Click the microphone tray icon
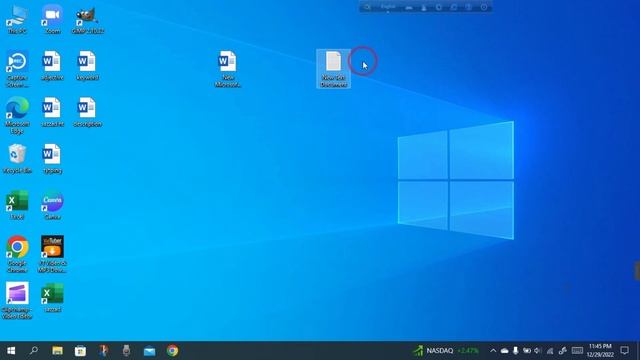 [516, 351]
